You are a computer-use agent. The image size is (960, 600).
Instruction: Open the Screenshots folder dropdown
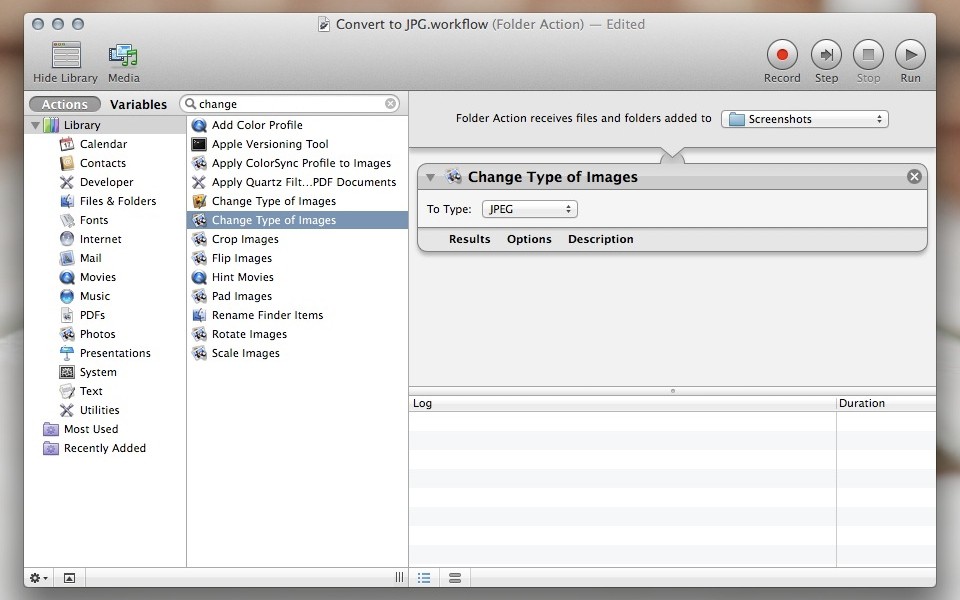[x=805, y=119]
